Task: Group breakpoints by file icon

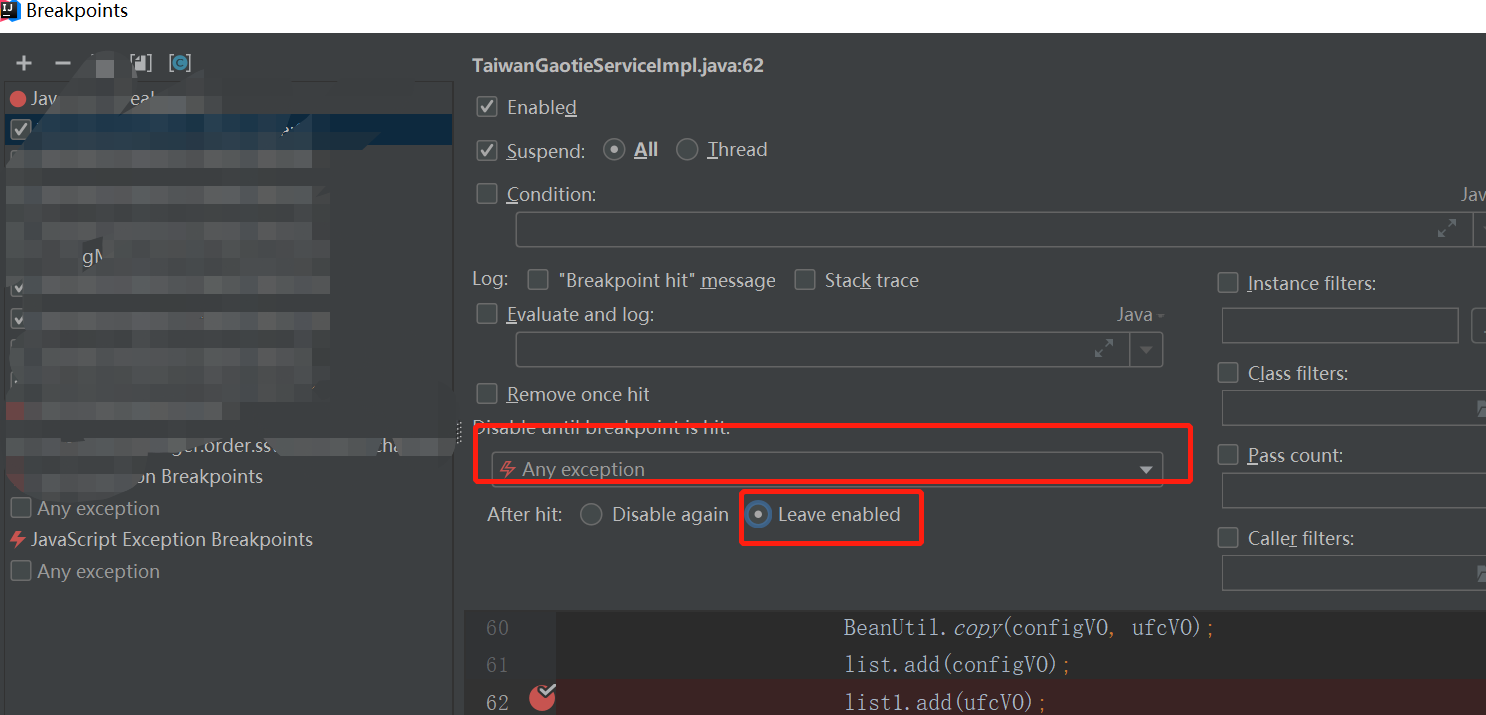Action: click(141, 63)
